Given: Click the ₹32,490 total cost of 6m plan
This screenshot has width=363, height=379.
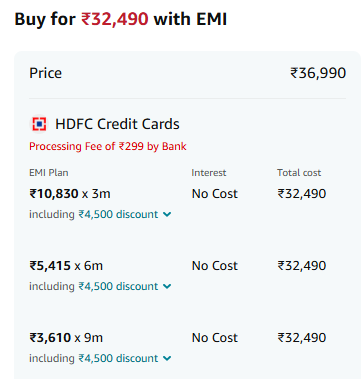Looking at the screenshot, I should 302,266.
